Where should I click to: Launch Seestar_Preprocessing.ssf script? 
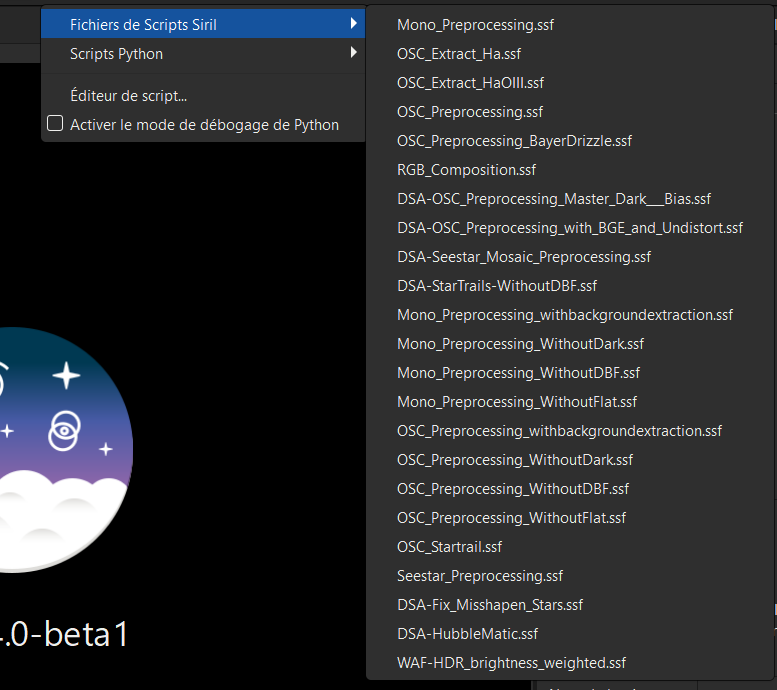(x=479, y=575)
